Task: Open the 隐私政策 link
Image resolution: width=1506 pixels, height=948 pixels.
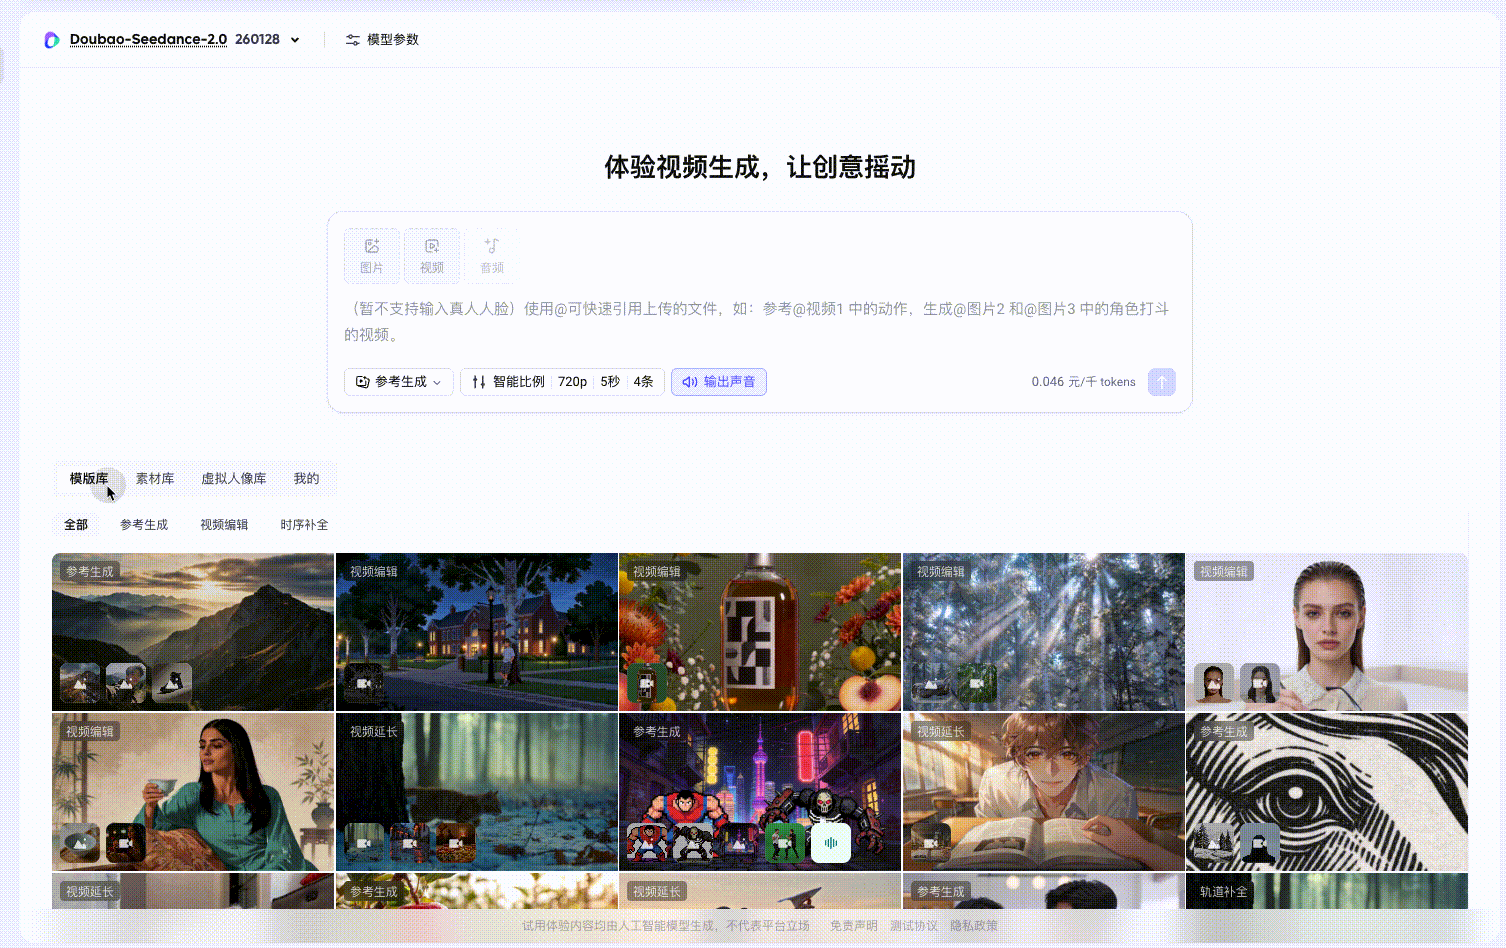Action: [974, 926]
